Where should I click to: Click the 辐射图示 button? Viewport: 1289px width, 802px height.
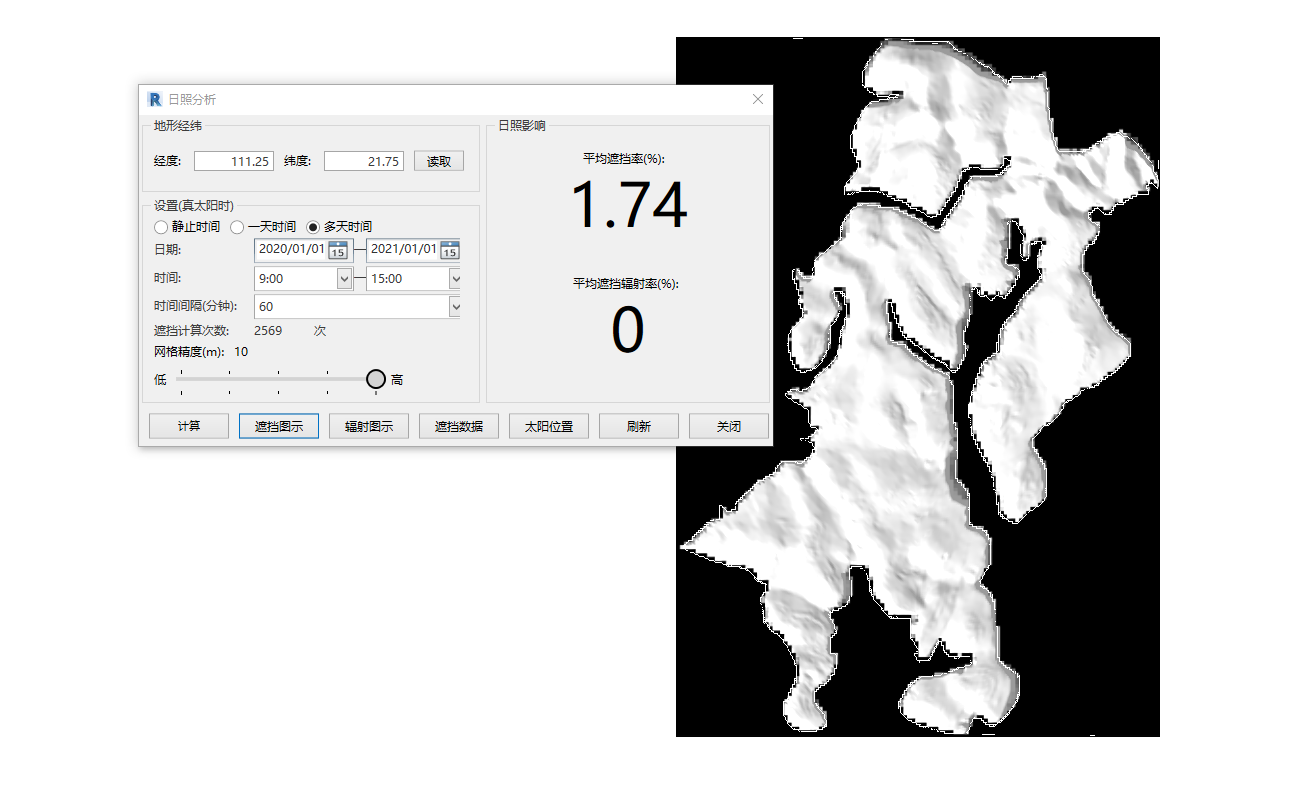click(369, 426)
